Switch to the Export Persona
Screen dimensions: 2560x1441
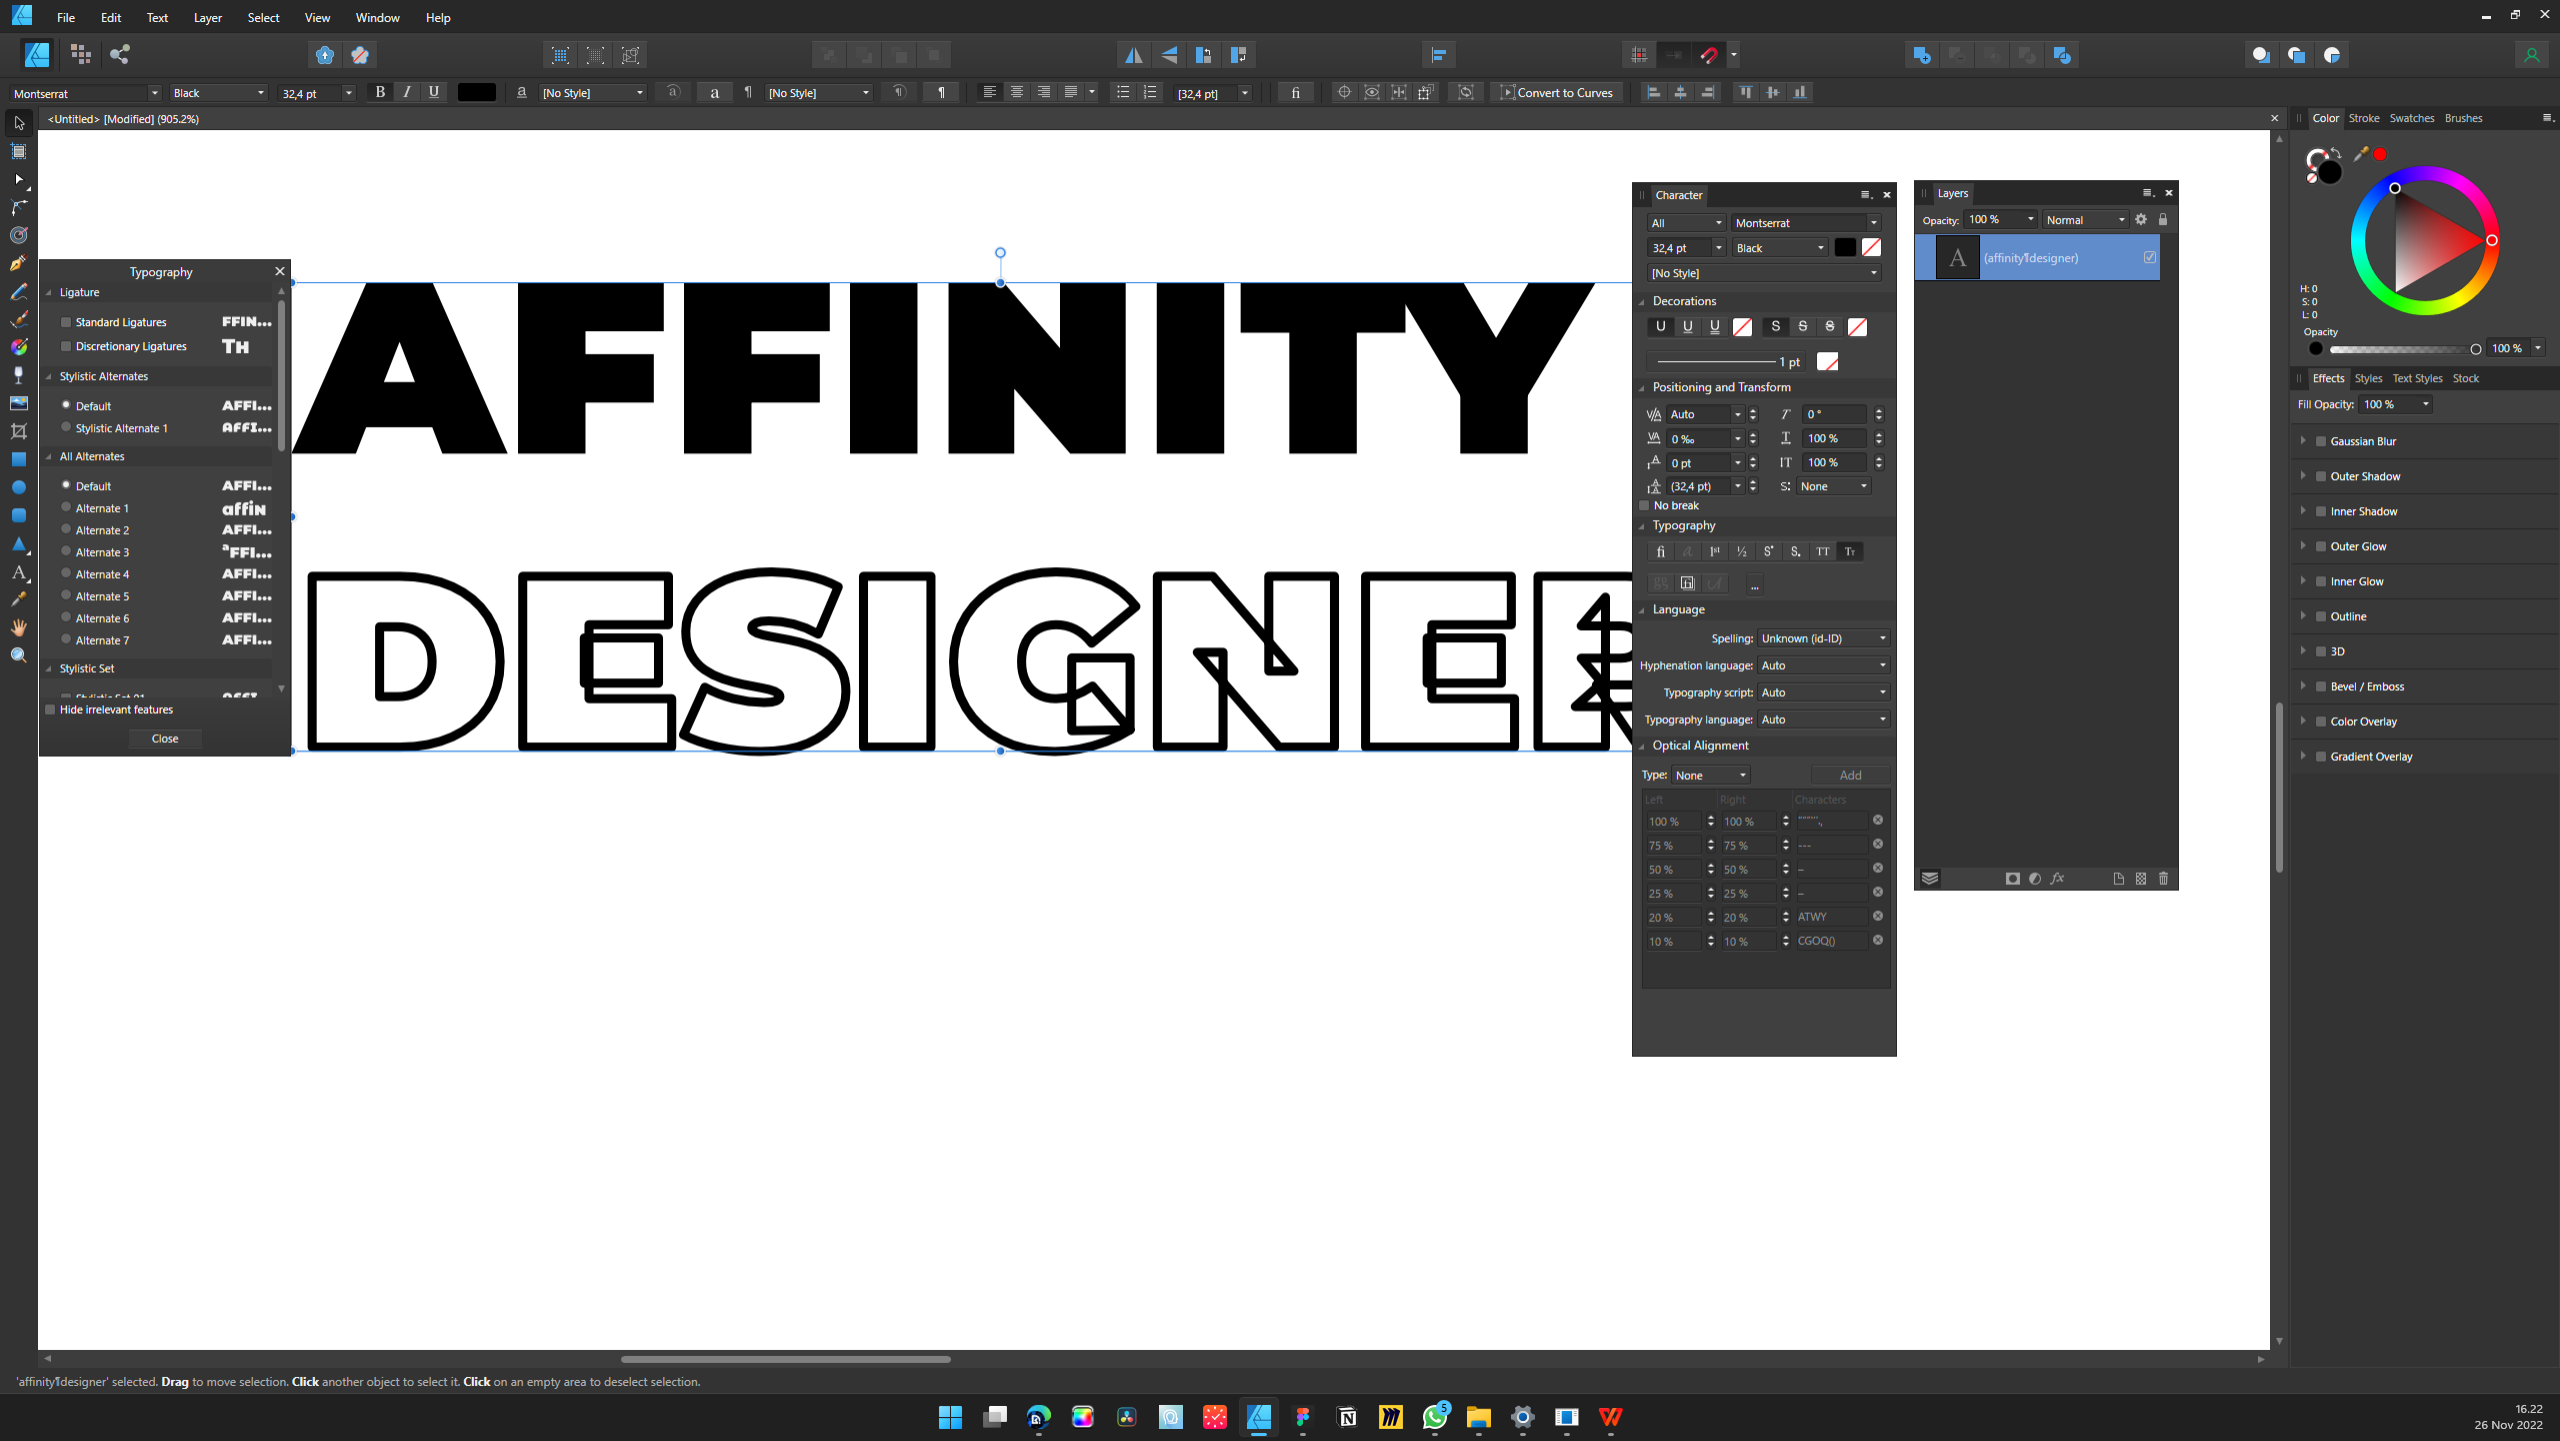120,54
